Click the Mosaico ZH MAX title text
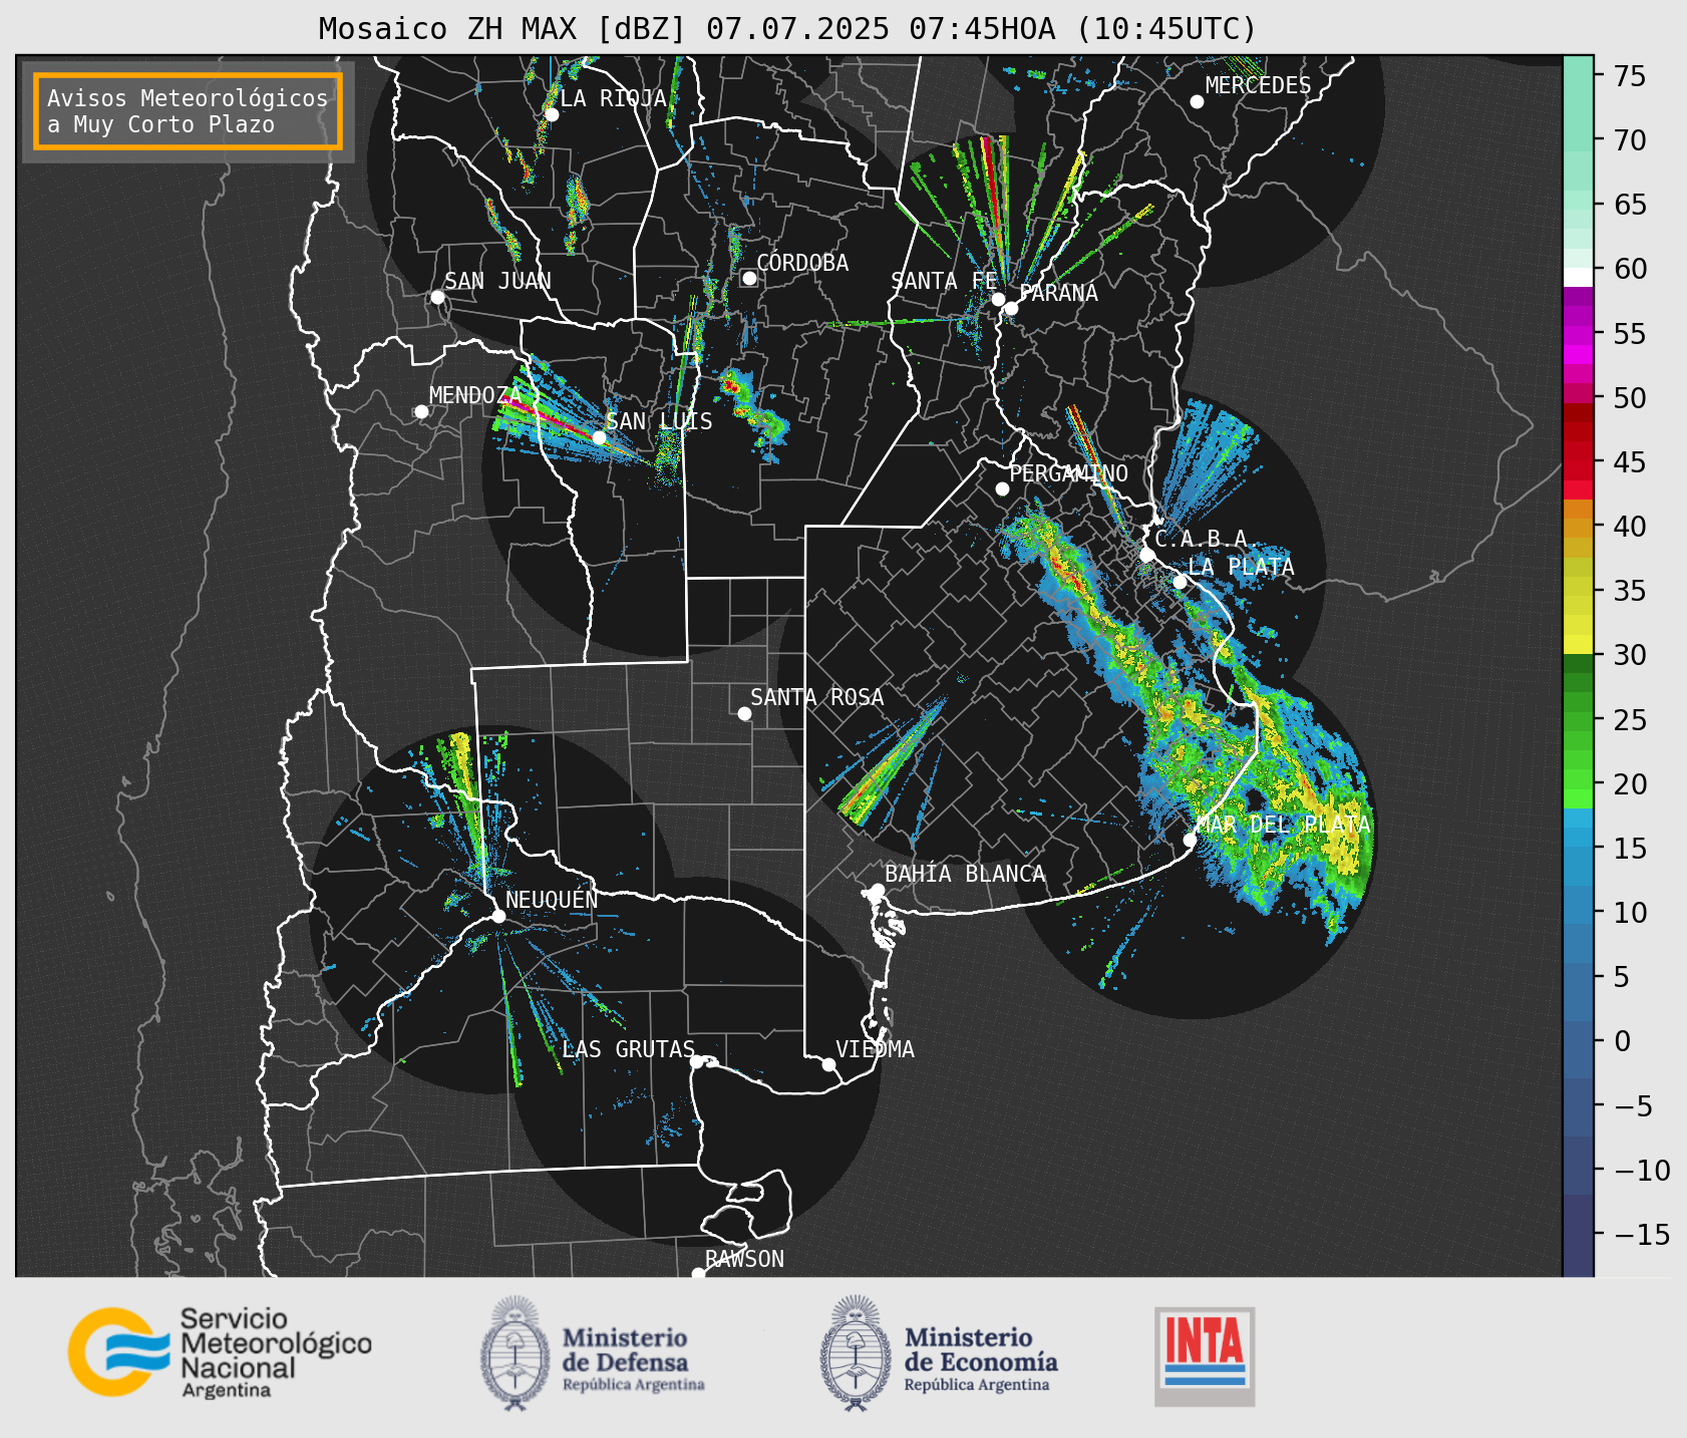This screenshot has height=1438, width=1687. click(x=787, y=29)
